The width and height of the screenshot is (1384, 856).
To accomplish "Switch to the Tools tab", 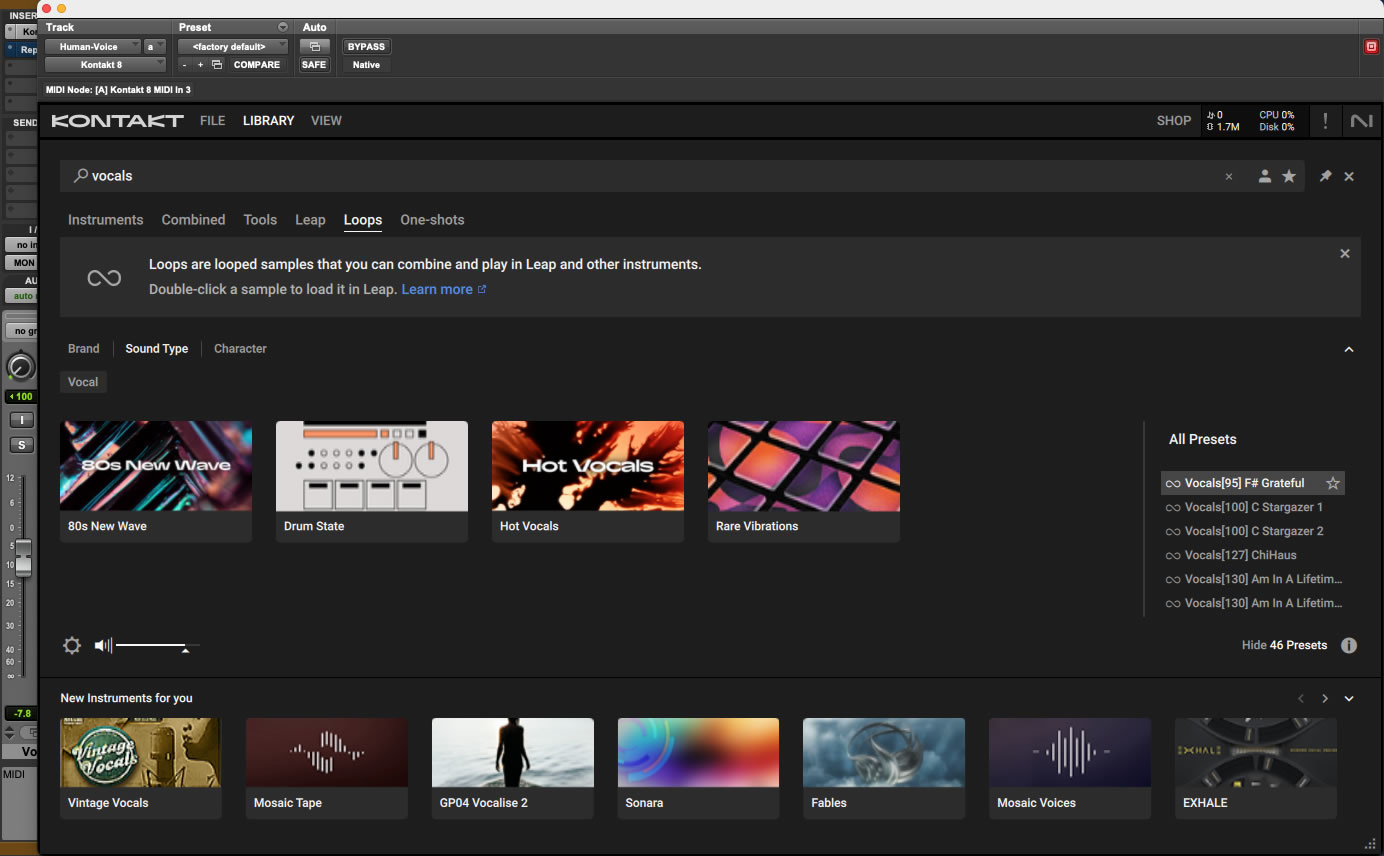I will (x=260, y=220).
